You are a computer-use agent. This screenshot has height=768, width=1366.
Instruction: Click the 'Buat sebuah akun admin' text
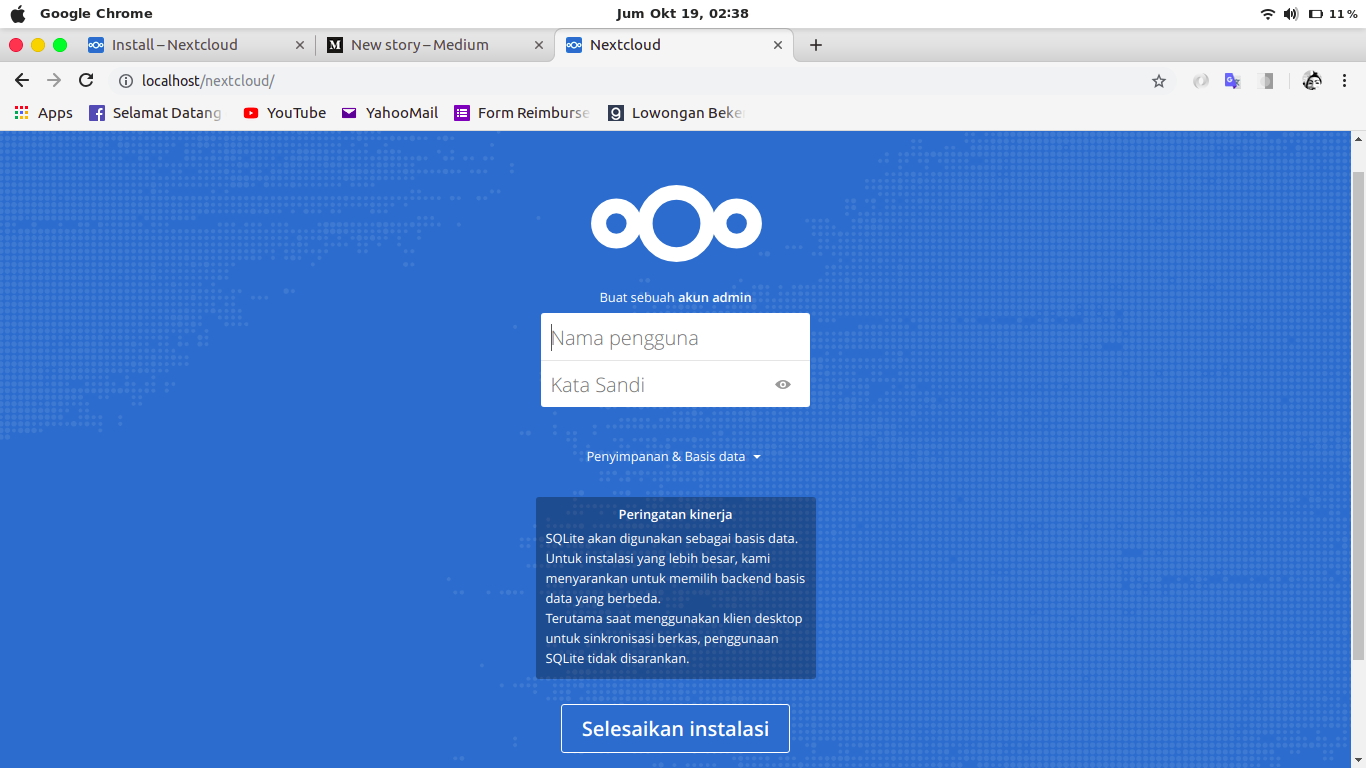pos(675,297)
